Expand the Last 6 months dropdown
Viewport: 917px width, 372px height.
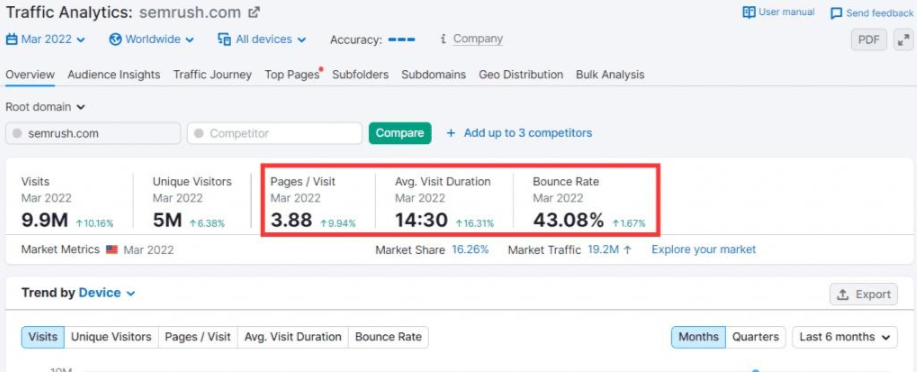point(844,337)
